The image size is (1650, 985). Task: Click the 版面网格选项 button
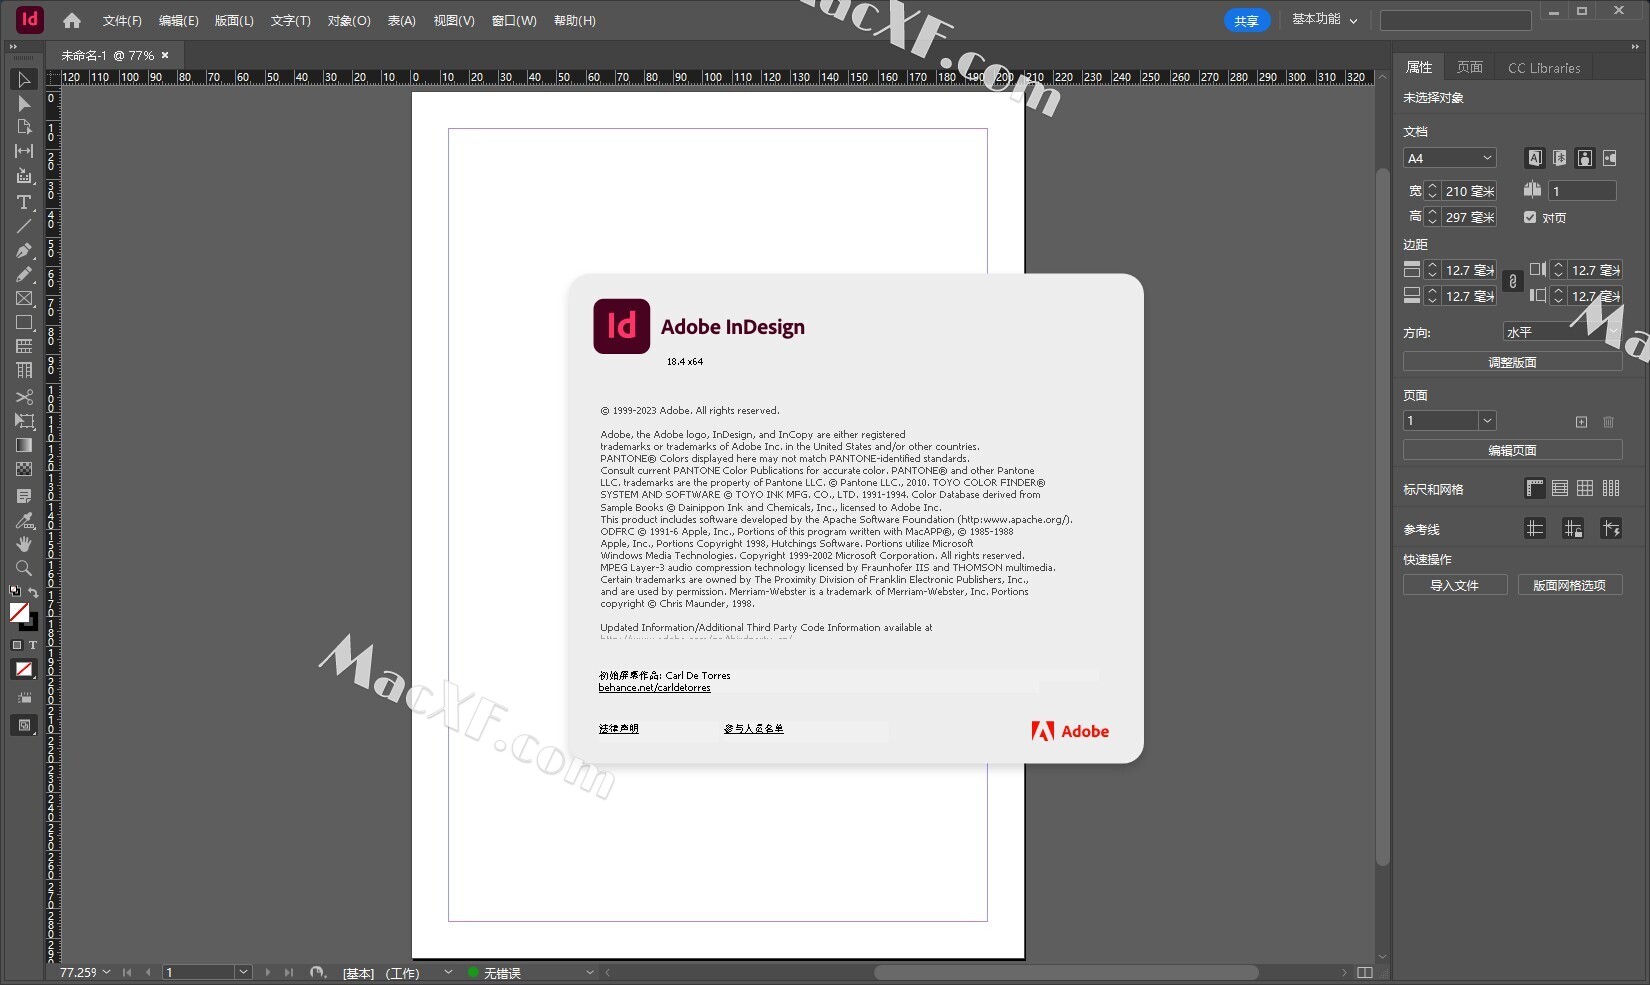tap(1570, 585)
